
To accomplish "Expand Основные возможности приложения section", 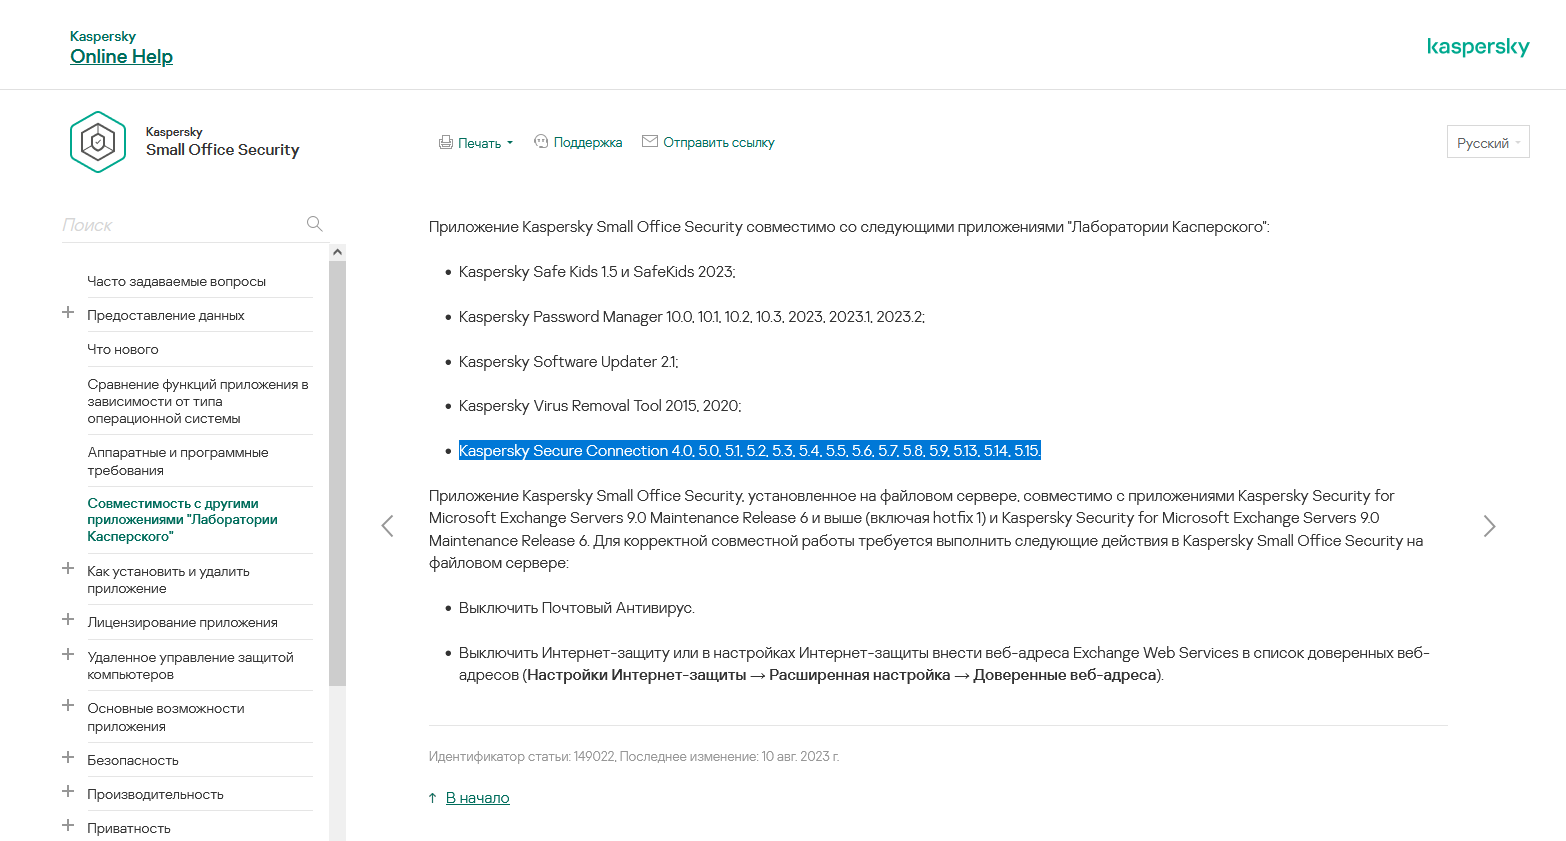I will [x=68, y=706].
